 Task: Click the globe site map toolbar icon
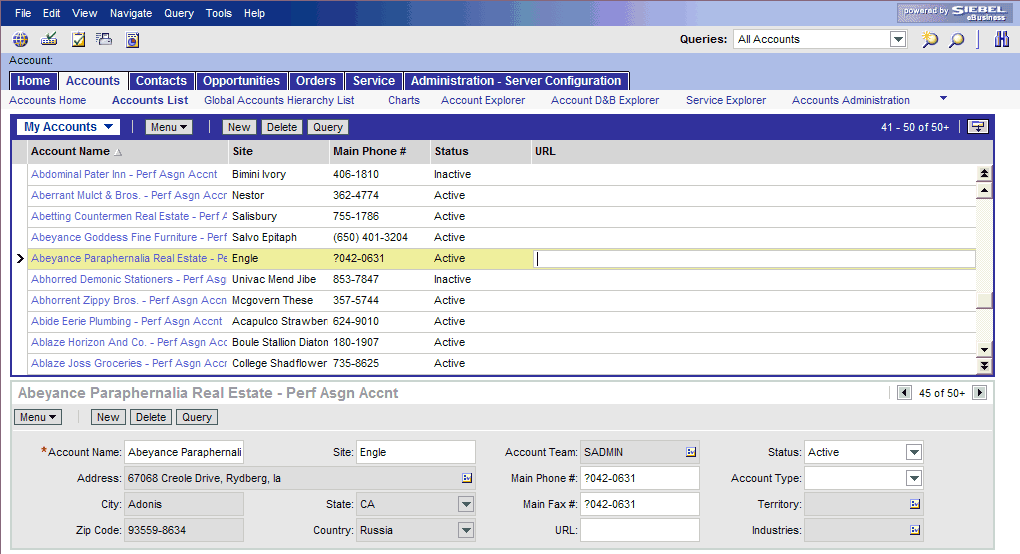click(x=20, y=40)
